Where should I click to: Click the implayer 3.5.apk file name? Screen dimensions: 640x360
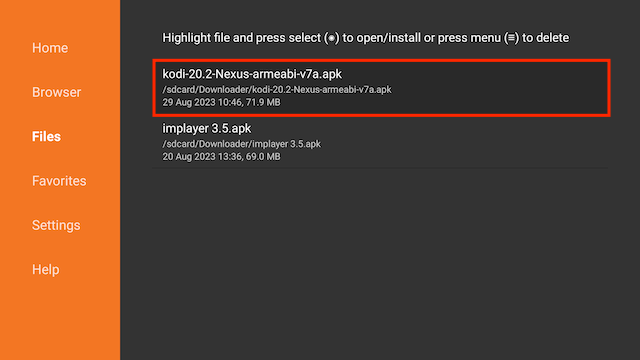[x=207, y=129]
